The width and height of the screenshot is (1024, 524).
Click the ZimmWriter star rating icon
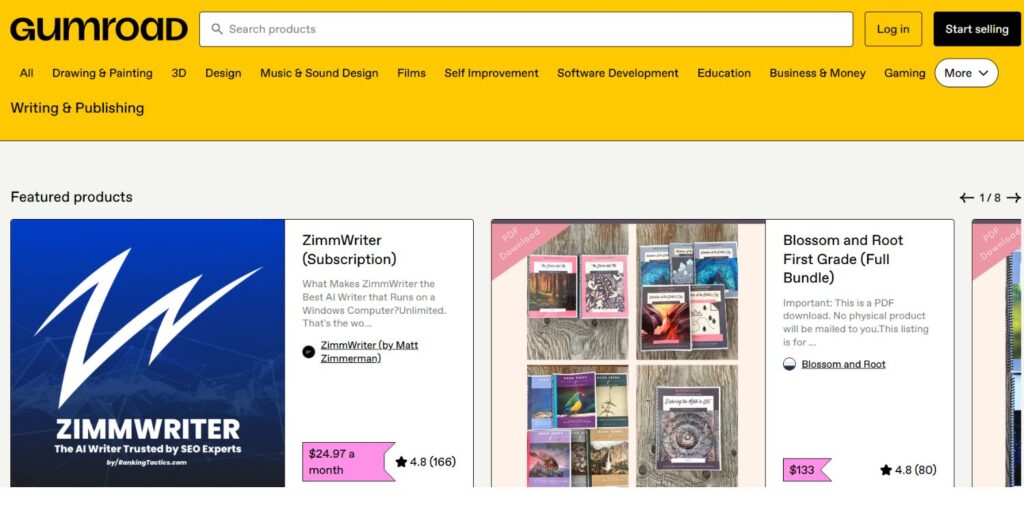click(x=401, y=462)
